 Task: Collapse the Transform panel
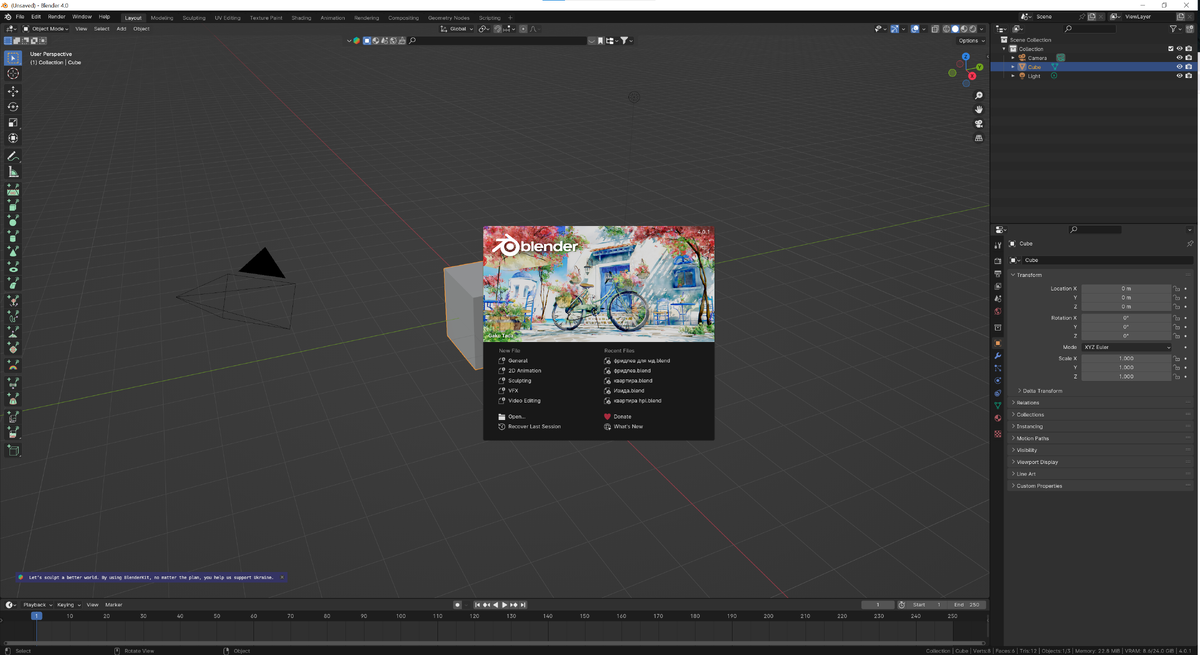(1029, 275)
